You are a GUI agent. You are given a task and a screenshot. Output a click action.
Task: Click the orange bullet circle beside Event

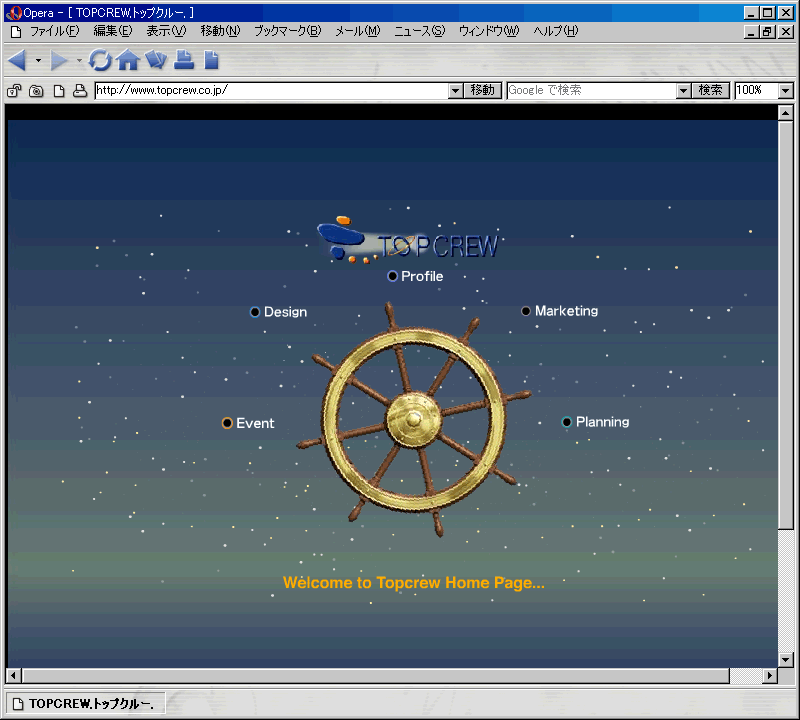tap(228, 423)
